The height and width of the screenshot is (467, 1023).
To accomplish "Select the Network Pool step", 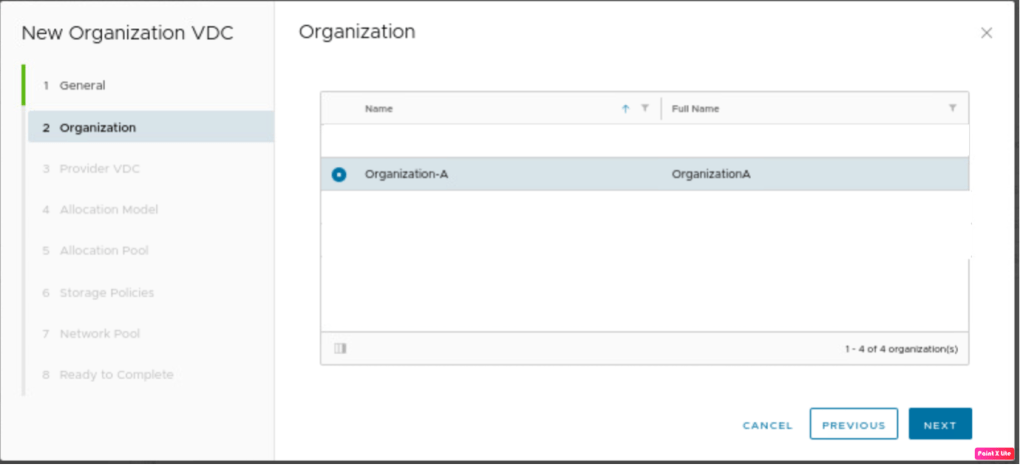I will click(x=99, y=334).
